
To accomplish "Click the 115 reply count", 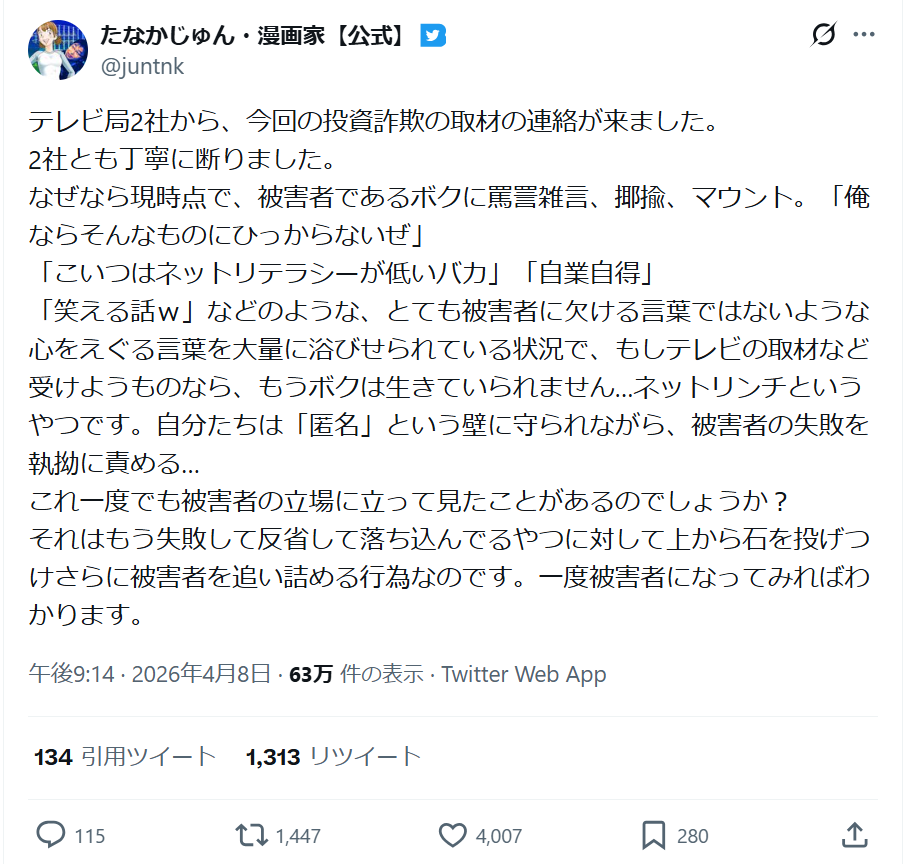I will tap(90, 836).
